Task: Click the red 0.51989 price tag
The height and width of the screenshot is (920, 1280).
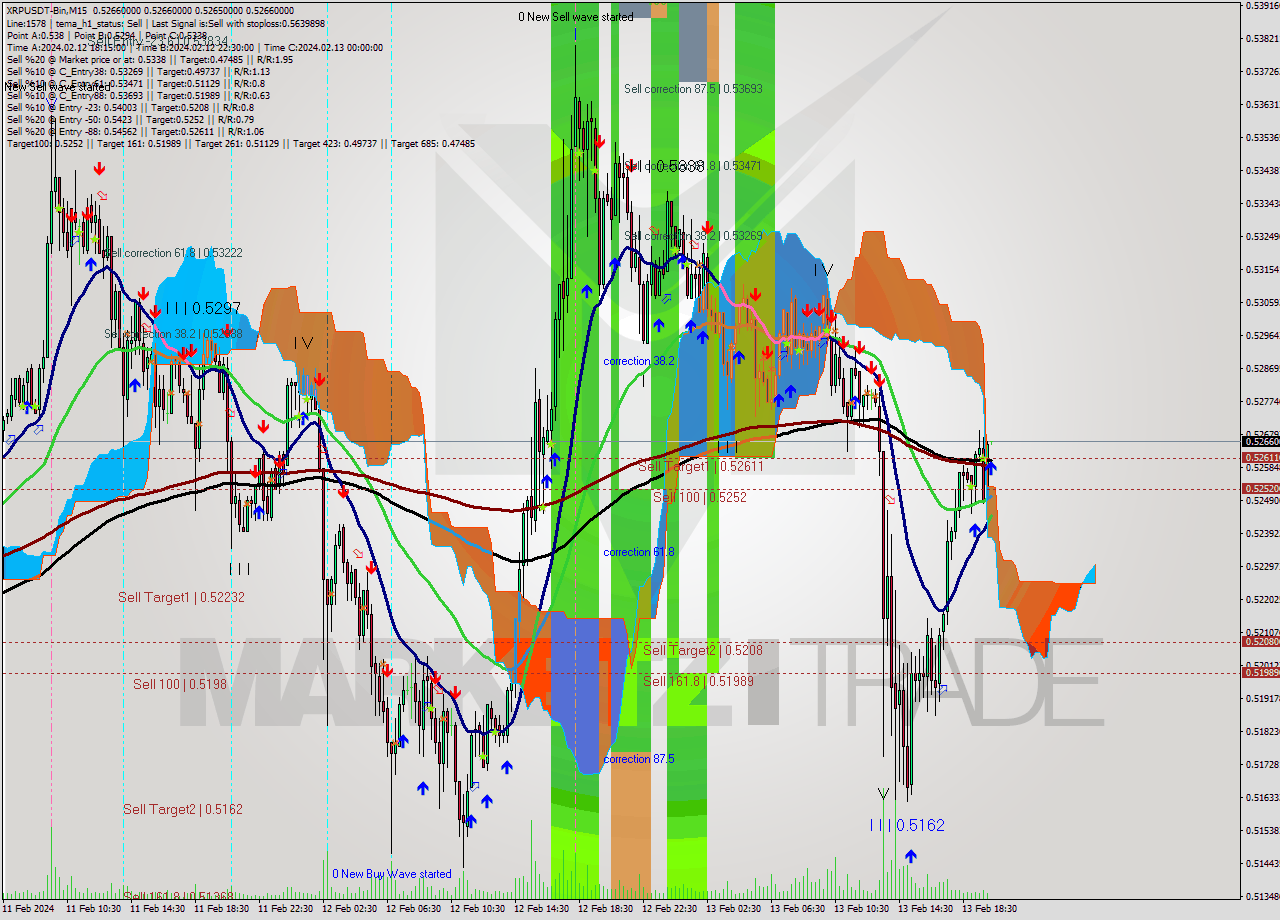Action: pos(1260,672)
